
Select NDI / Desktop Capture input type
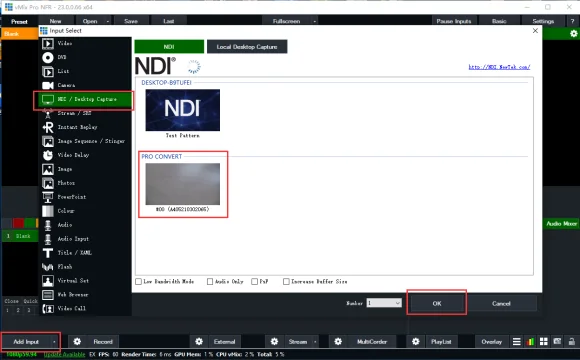[x=84, y=100]
